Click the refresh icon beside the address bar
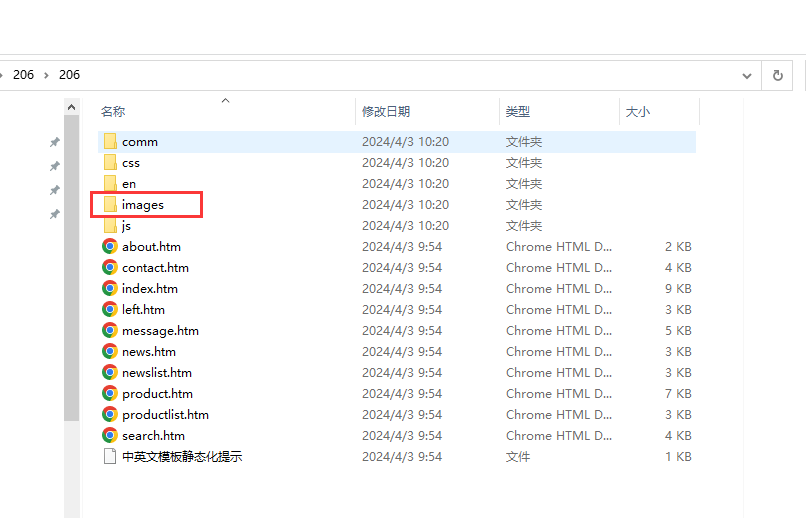806x518 pixels. point(777,75)
